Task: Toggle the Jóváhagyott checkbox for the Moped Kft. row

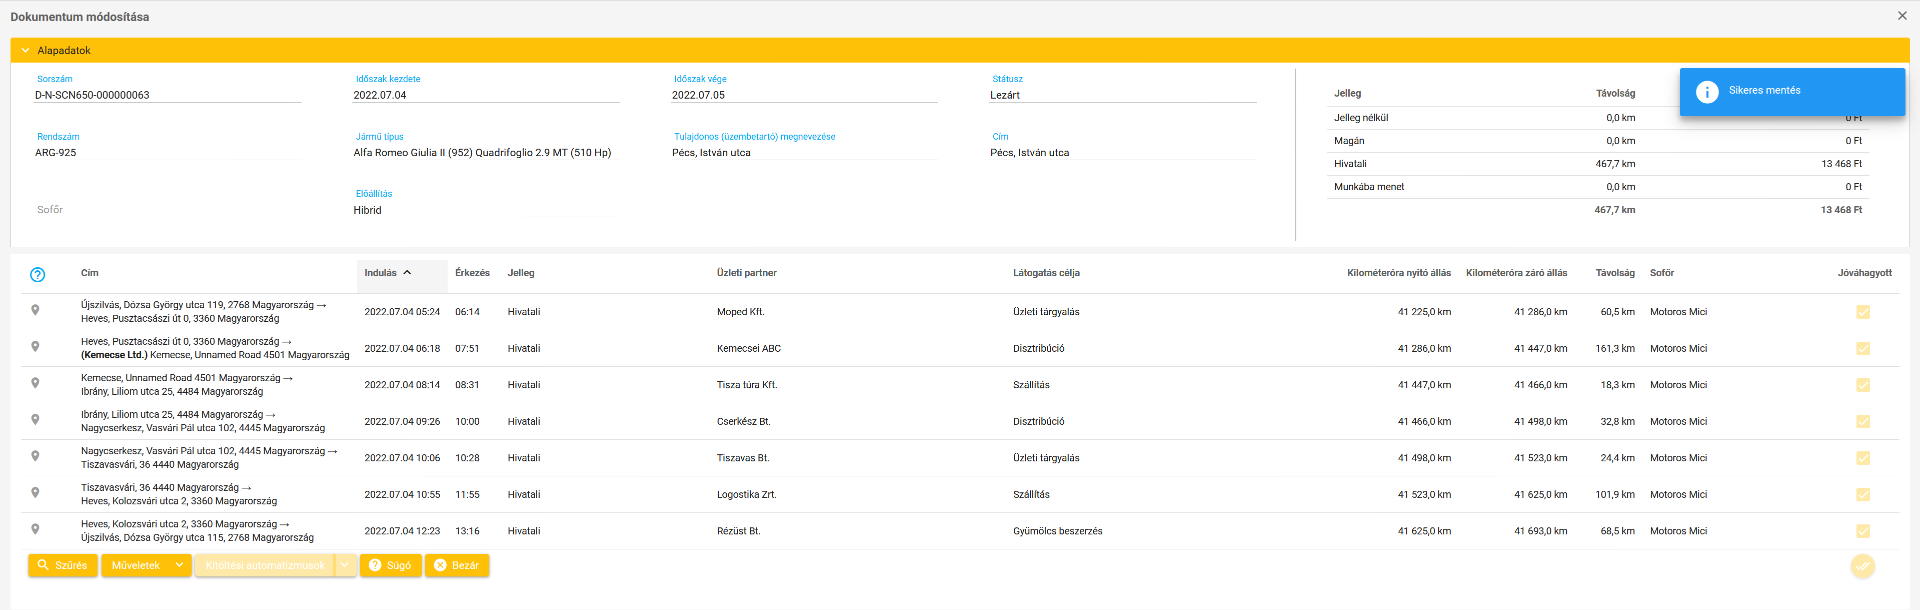Action: [x=1863, y=312]
